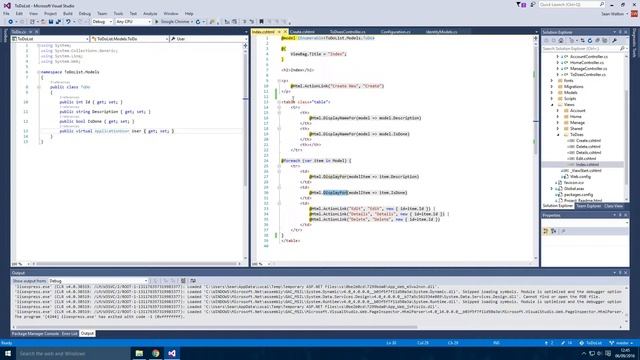
Task: Click Categorized icon in Properties panel
Action: [x=546, y=231]
